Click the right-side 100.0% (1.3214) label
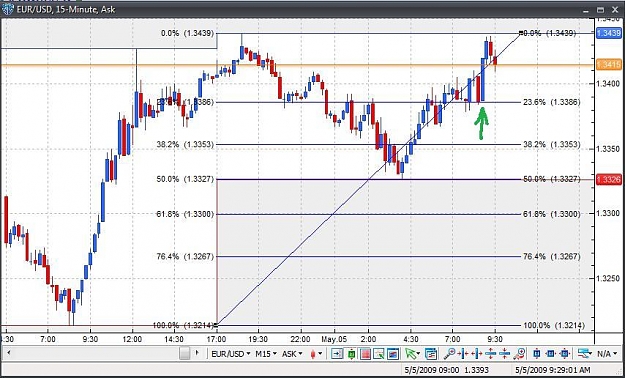Image resolution: width=625 pixels, height=378 pixels. point(554,326)
